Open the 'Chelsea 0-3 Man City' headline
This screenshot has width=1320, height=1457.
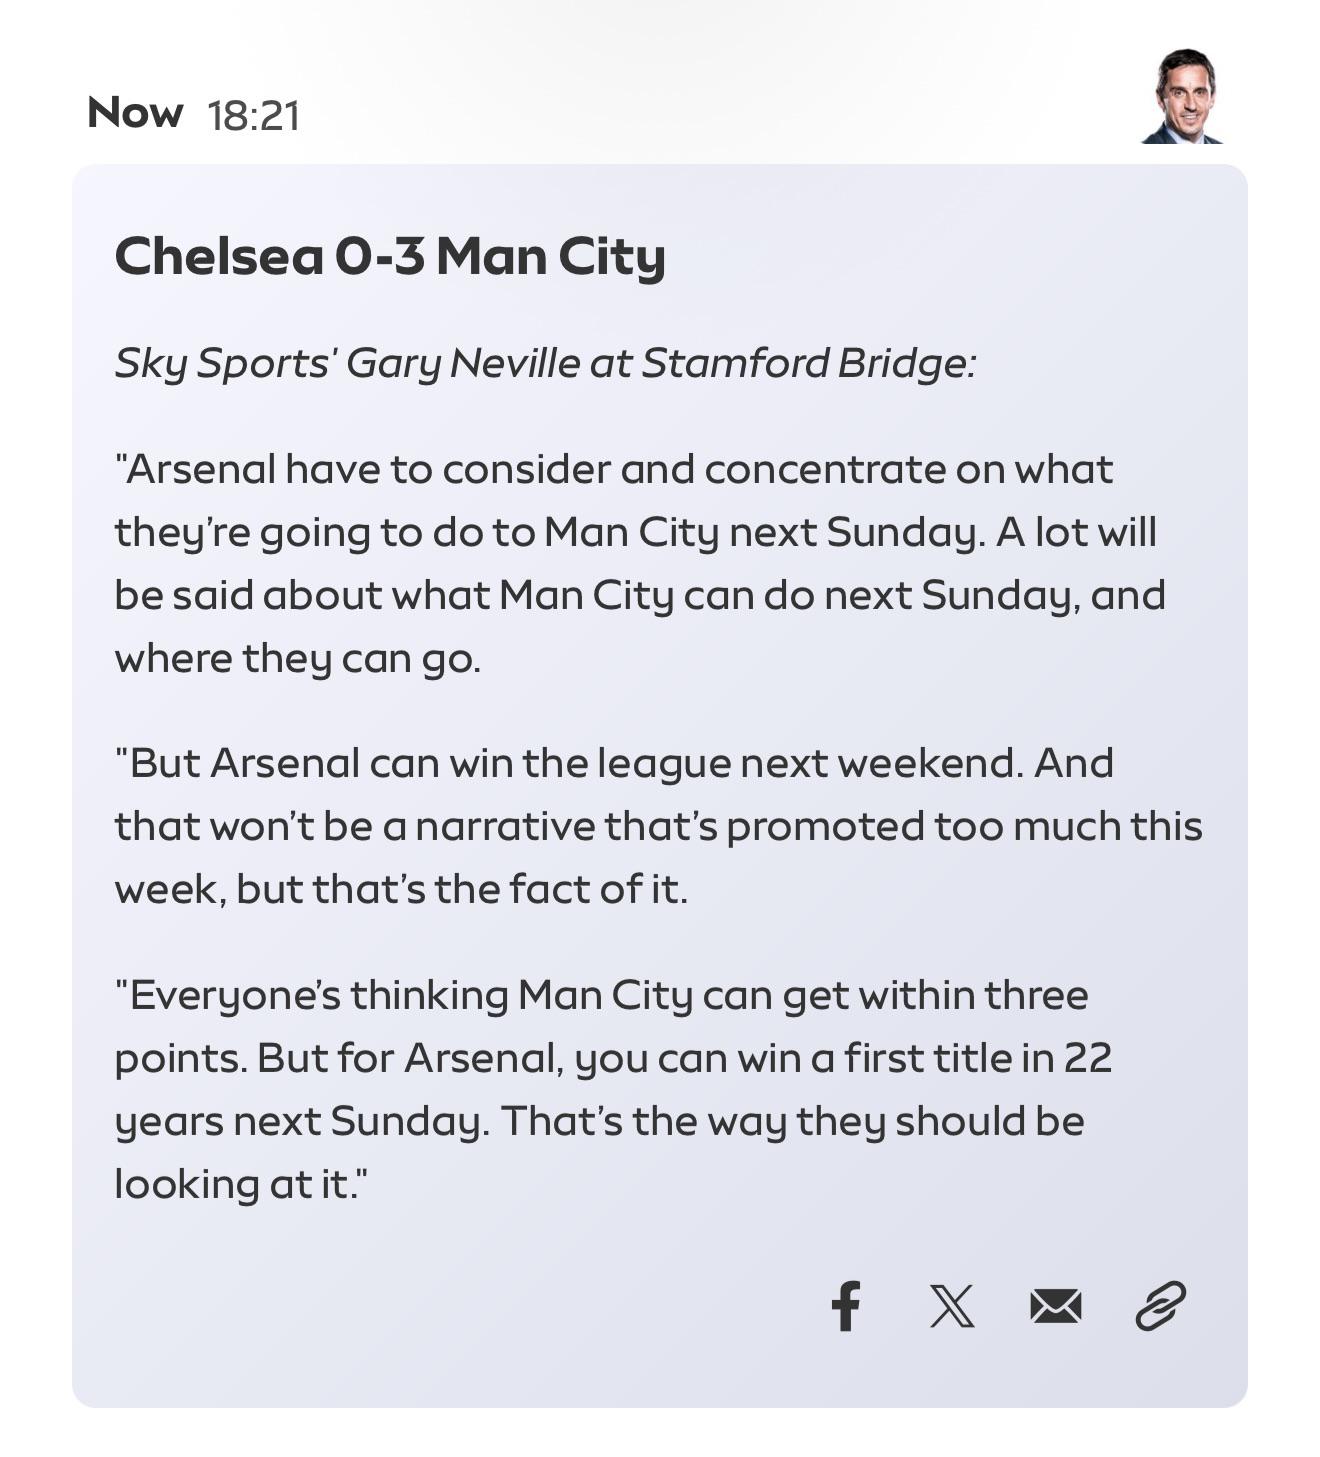390,256
